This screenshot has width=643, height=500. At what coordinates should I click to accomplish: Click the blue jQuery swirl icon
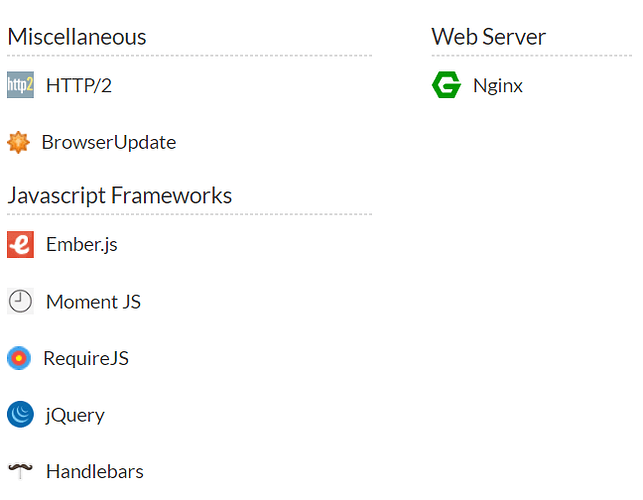pos(20,414)
